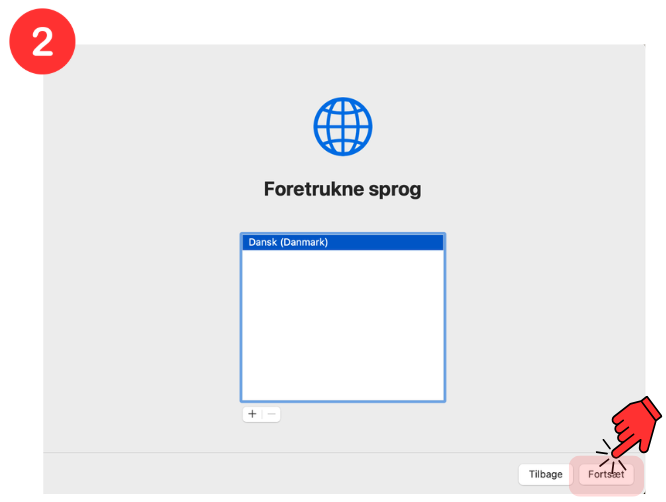The width and height of the screenshot is (666, 502).
Task: Click the word (Danmark) in the selected row
Action: click(304, 242)
